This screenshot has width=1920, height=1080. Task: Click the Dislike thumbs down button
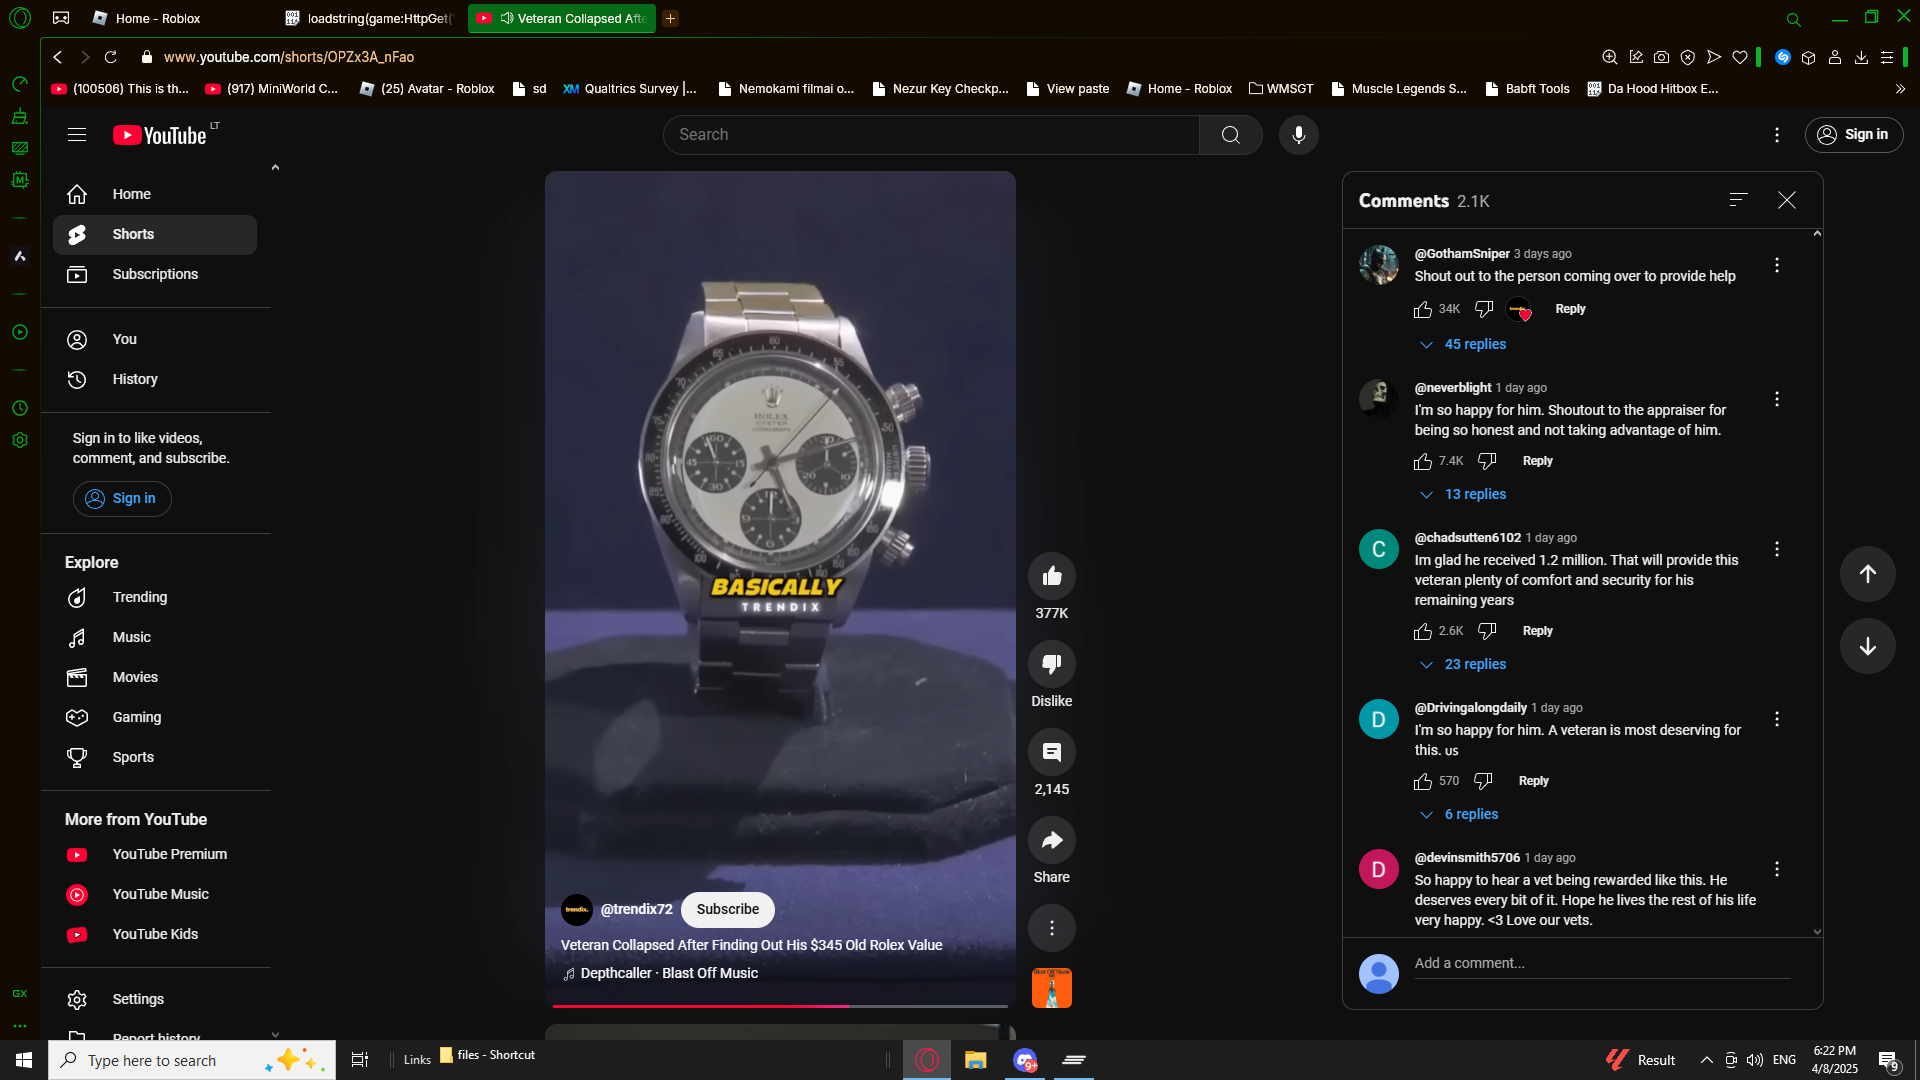click(1051, 664)
